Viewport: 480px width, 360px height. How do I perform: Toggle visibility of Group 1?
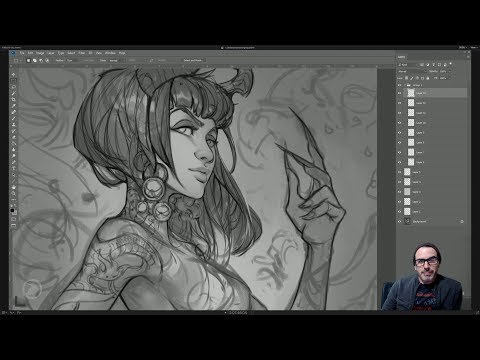click(x=399, y=85)
